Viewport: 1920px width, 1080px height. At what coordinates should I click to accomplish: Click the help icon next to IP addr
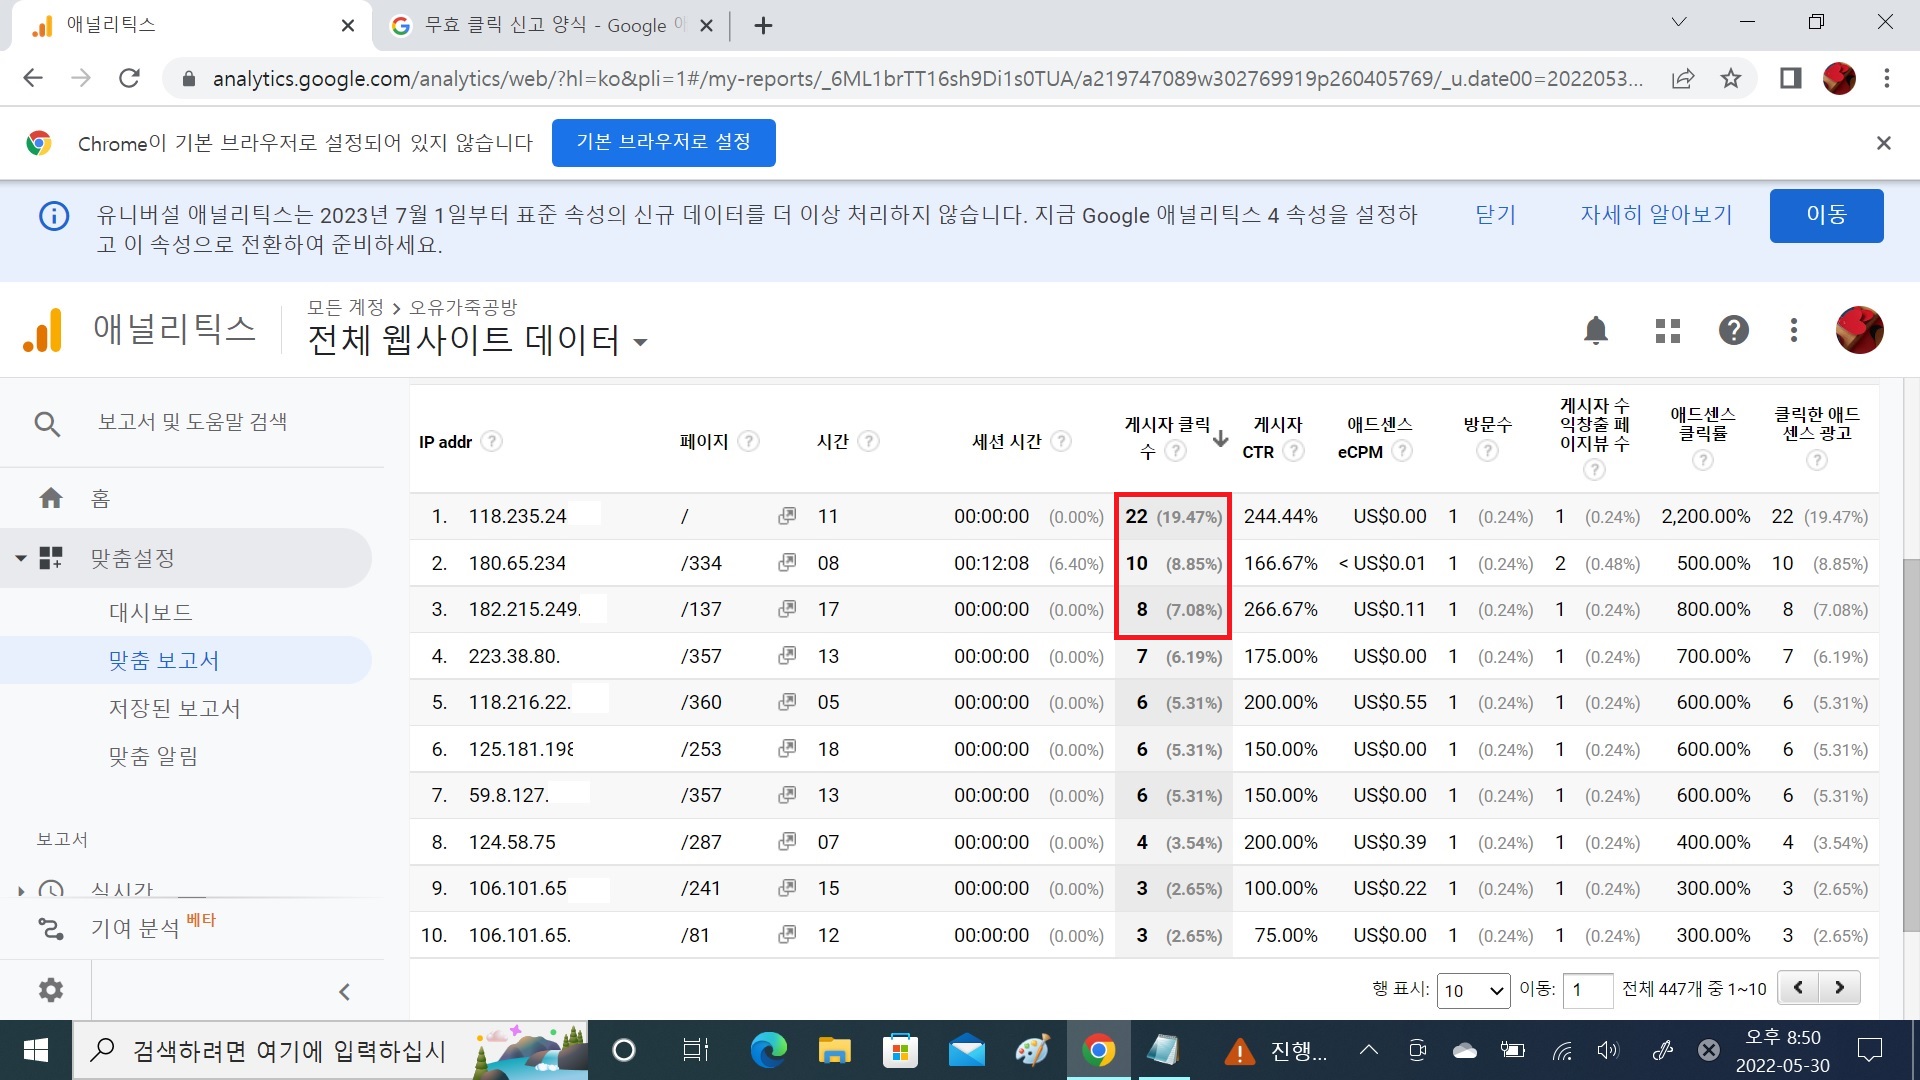pyautogui.click(x=492, y=441)
